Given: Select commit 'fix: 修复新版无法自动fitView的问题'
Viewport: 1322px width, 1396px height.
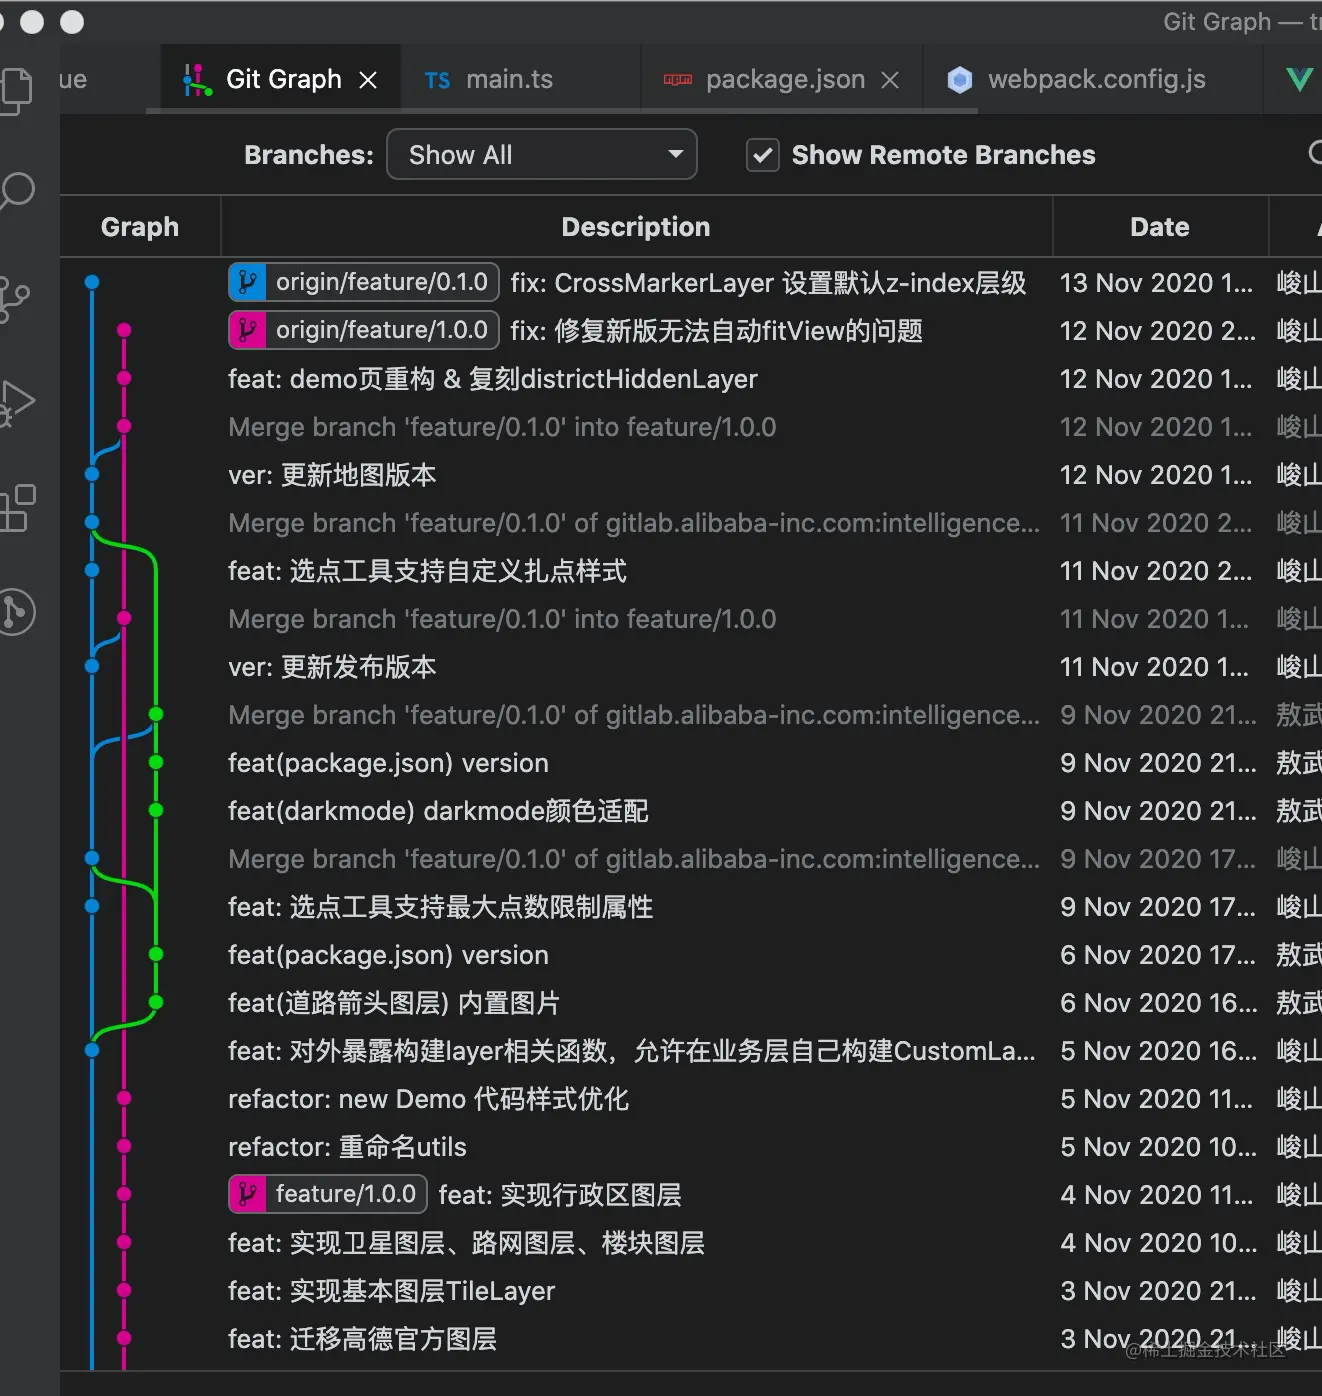Looking at the screenshot, I should pos(716,331).
